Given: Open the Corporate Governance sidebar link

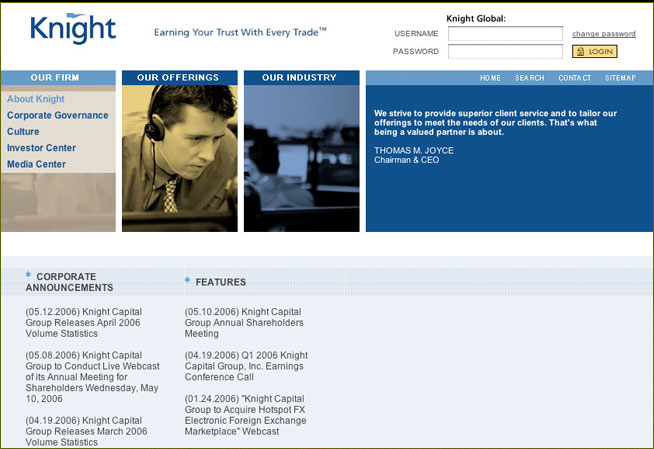Looking at the screenshot, I should (x=57, y=116).
